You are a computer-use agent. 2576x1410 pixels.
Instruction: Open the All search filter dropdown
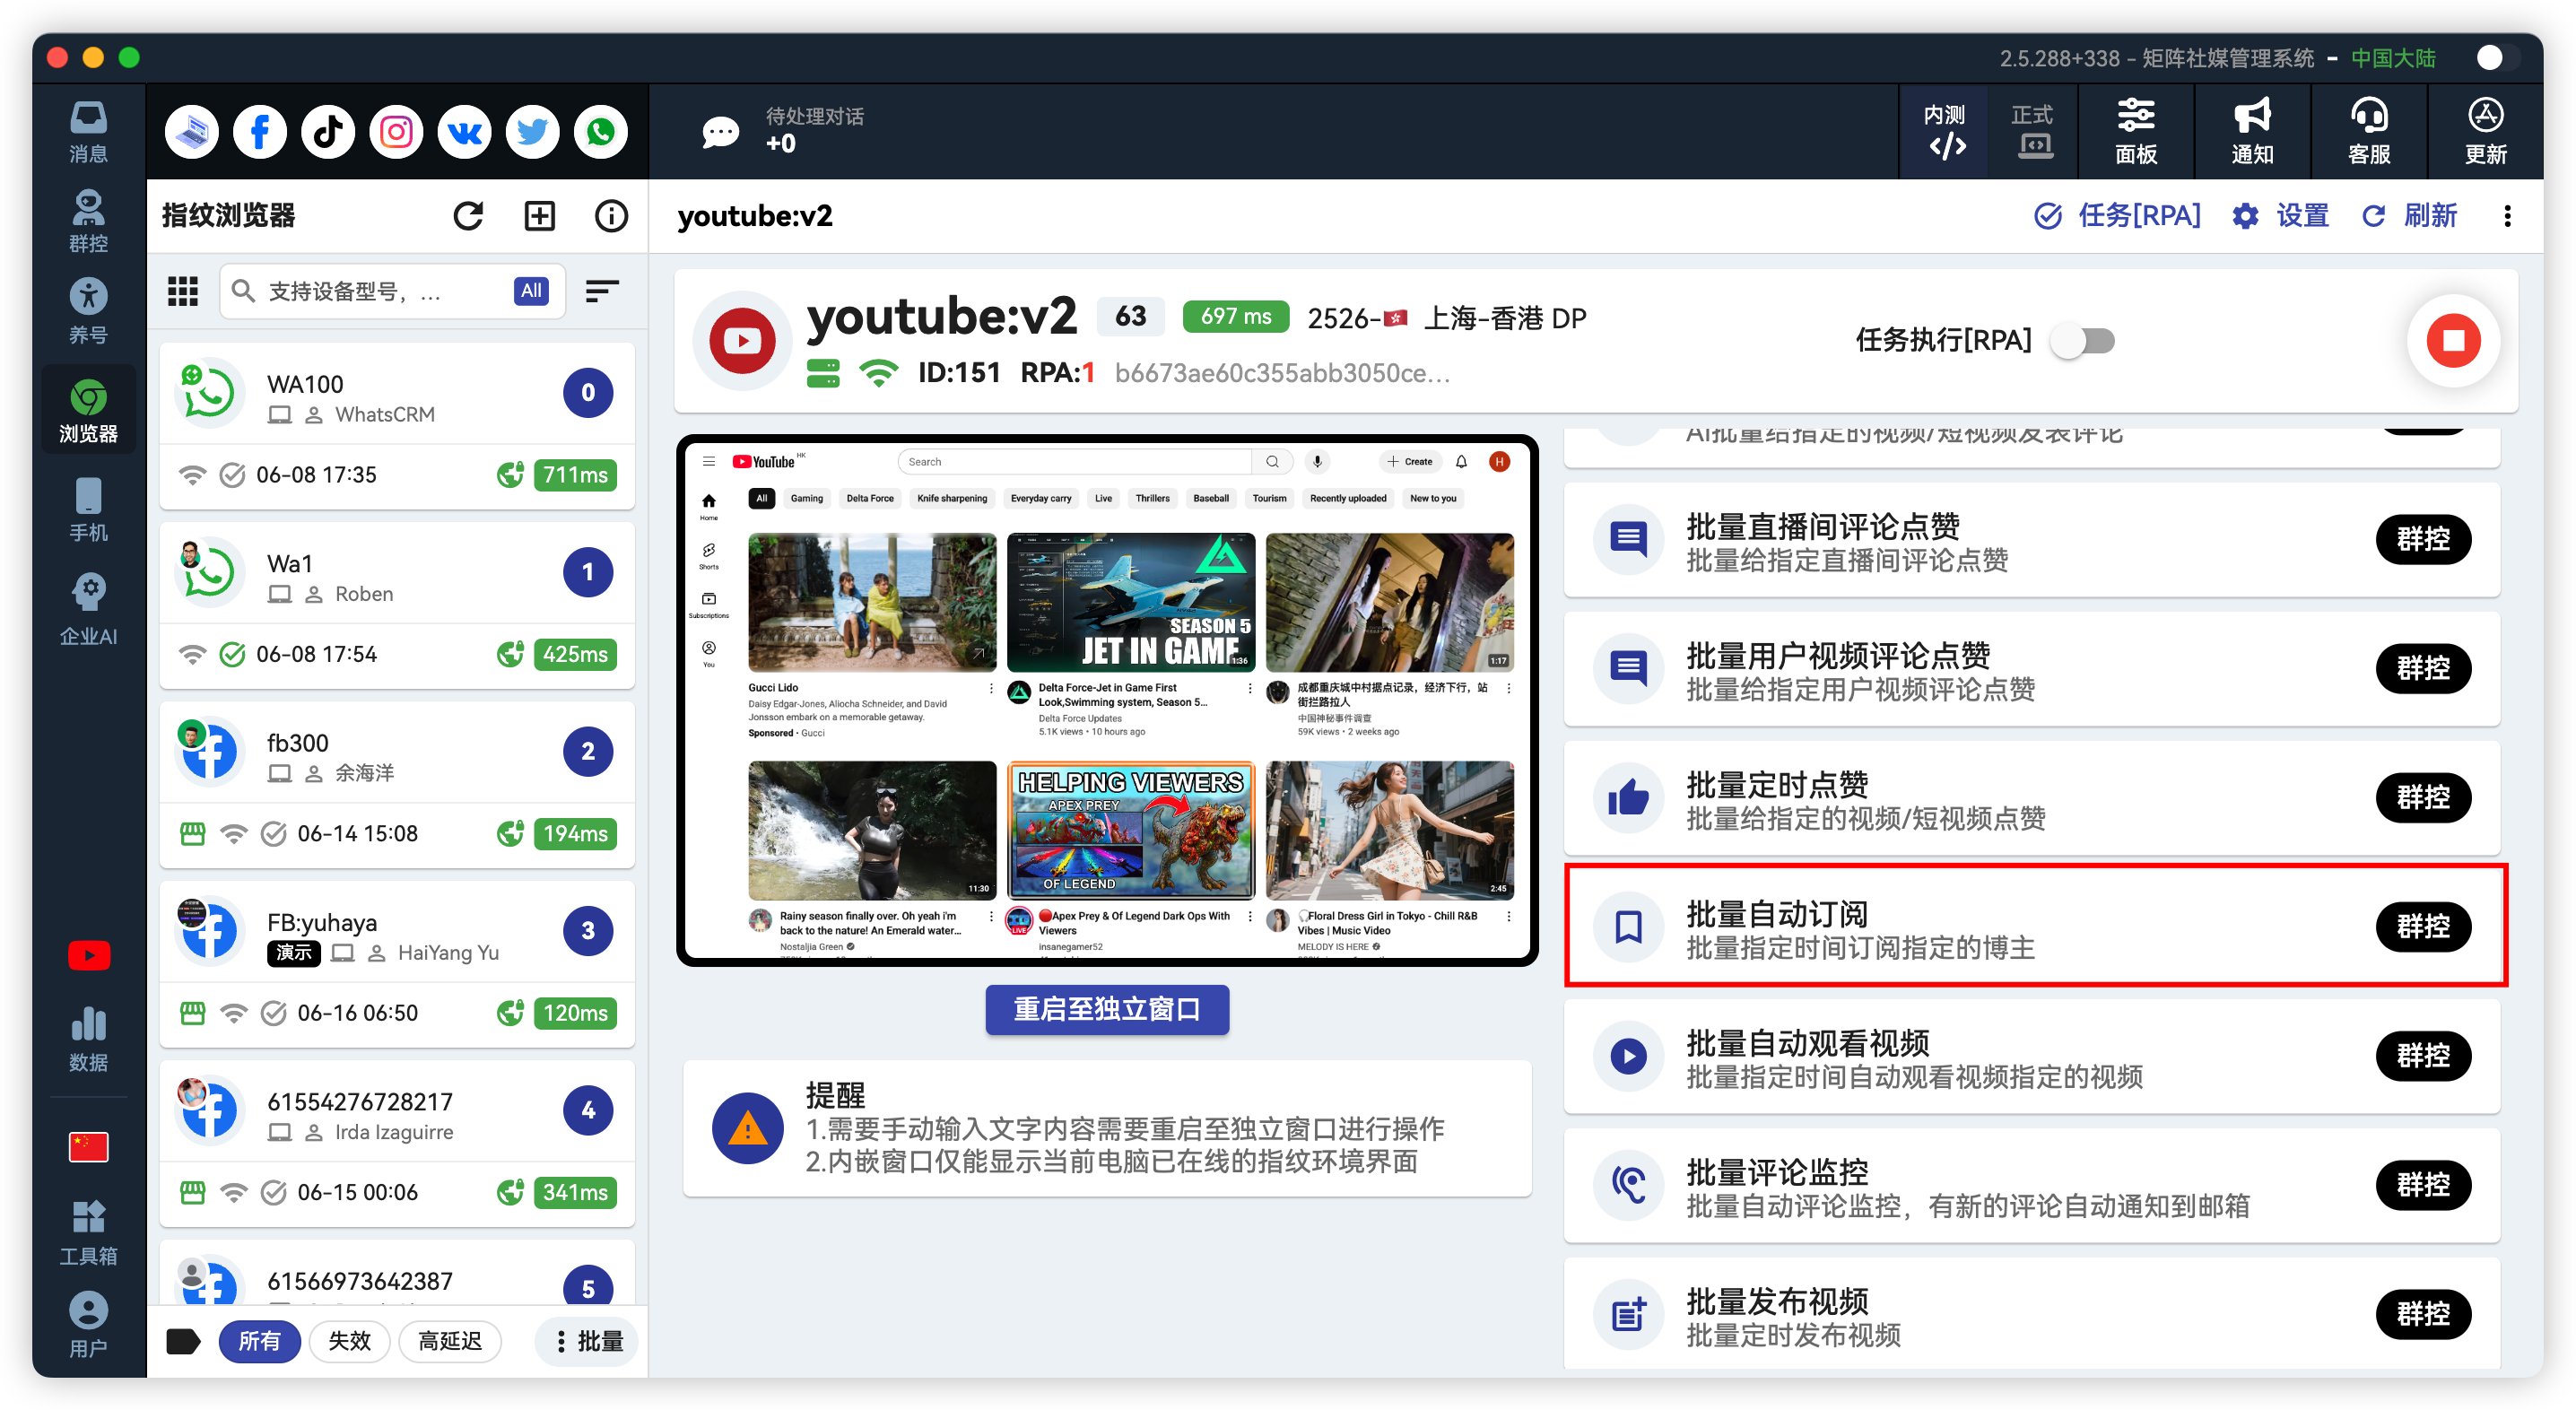pos(530,291)
